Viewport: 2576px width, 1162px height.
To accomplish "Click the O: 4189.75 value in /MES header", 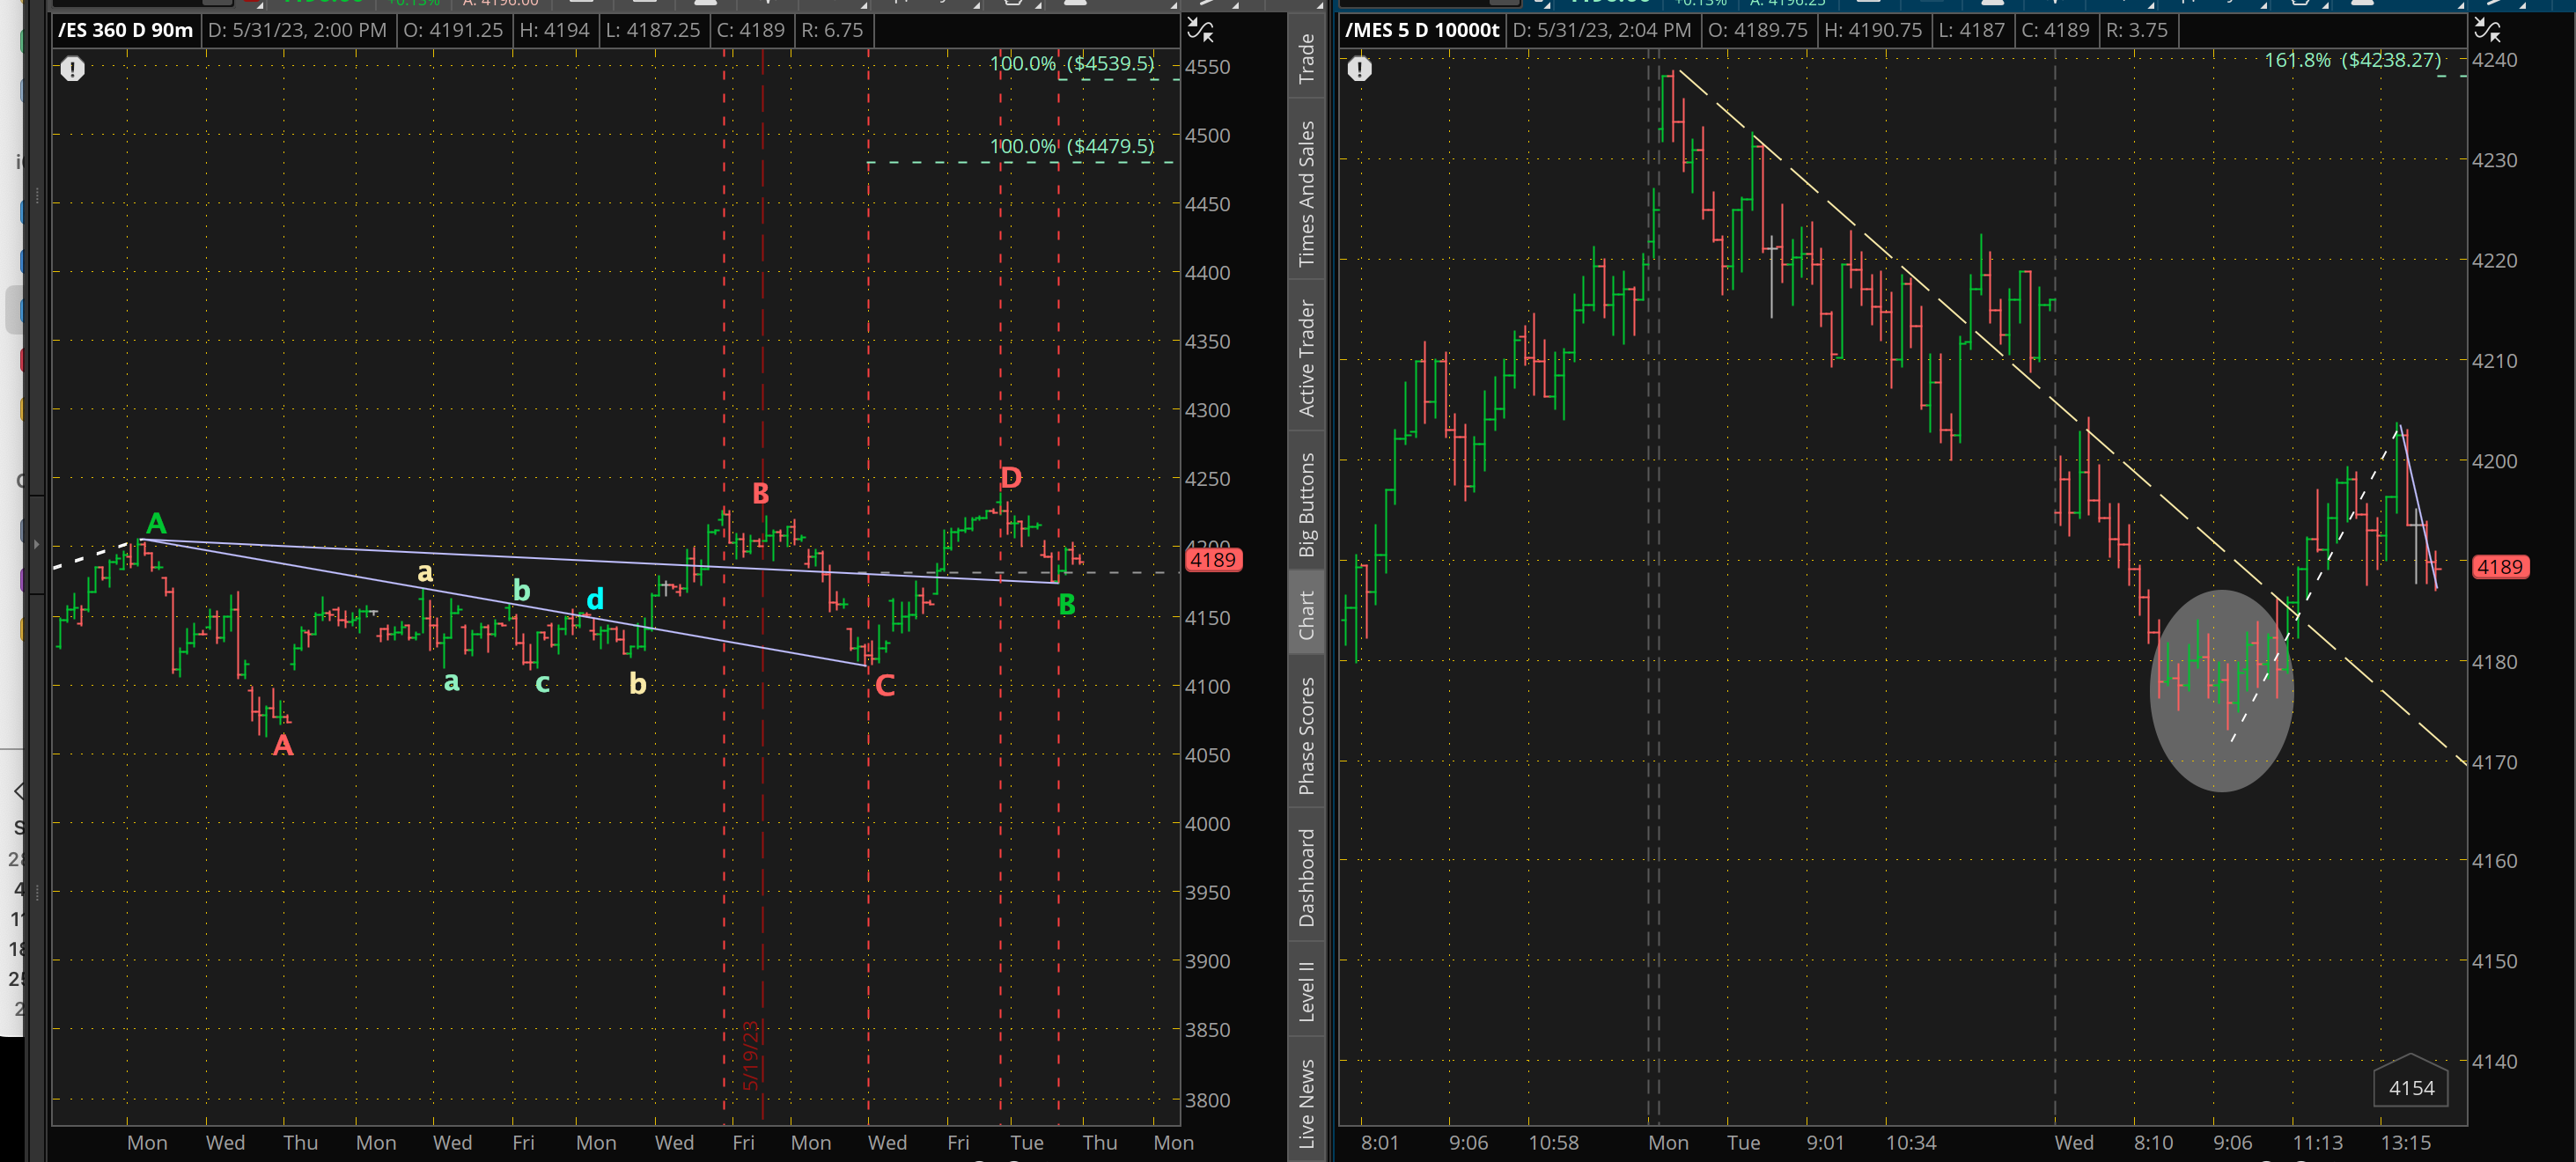I will (x=1758, y=30).
